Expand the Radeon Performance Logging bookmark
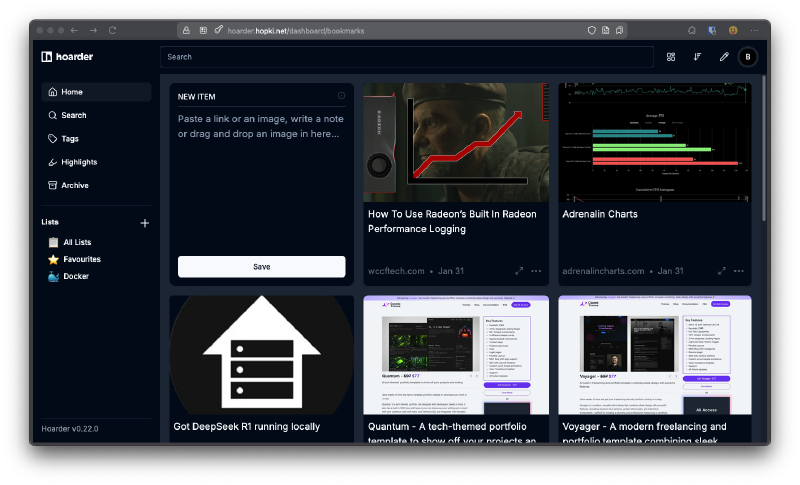The width and height of the screenshot is (800, 485). (519, 271)
